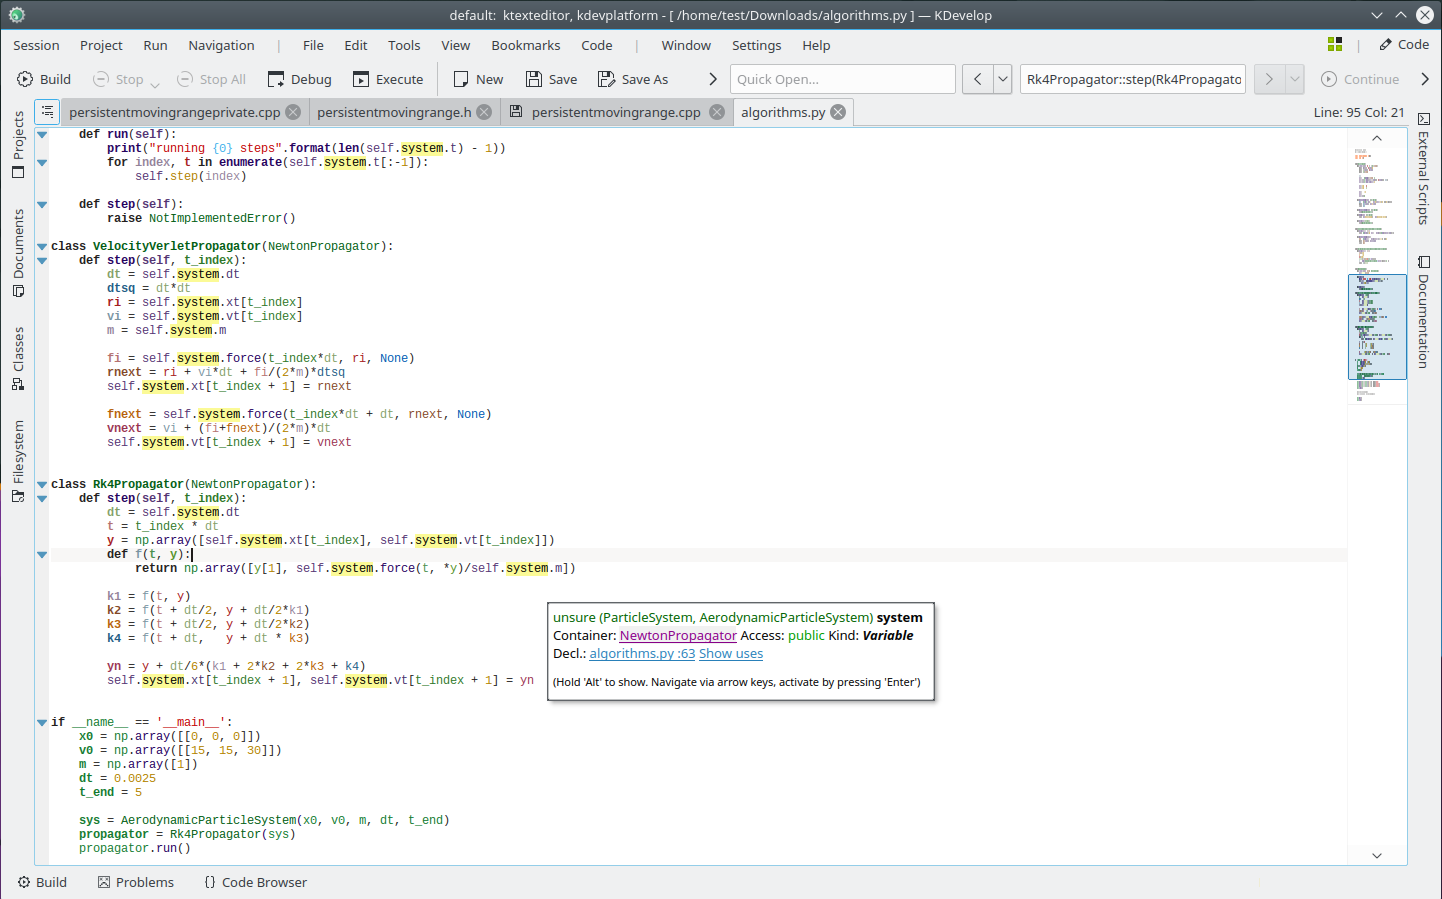Save the current document
Viewport: 1442px width, 899px height.
(x=552, y=79)
